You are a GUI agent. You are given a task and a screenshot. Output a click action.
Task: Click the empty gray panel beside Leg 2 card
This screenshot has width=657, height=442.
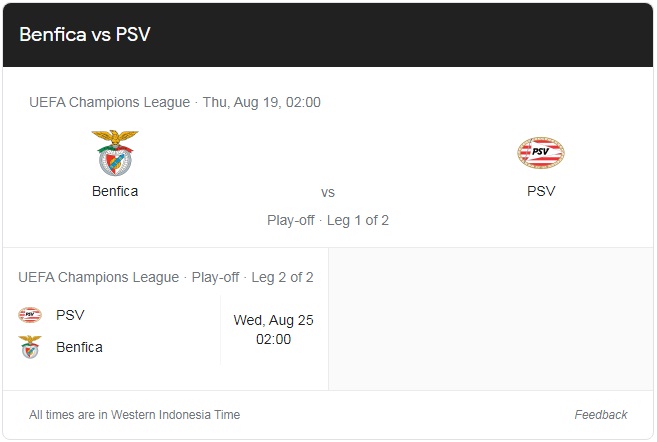point(491,319)
